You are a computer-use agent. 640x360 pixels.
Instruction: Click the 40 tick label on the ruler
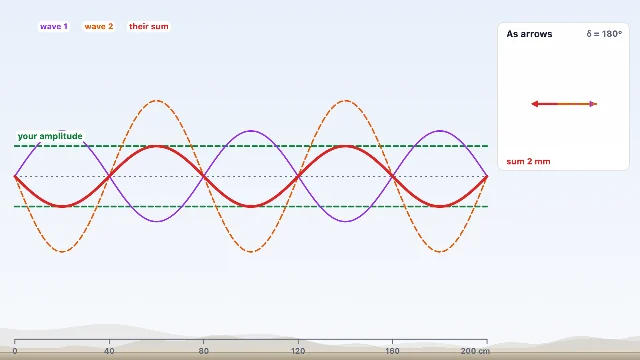[109, 351]
